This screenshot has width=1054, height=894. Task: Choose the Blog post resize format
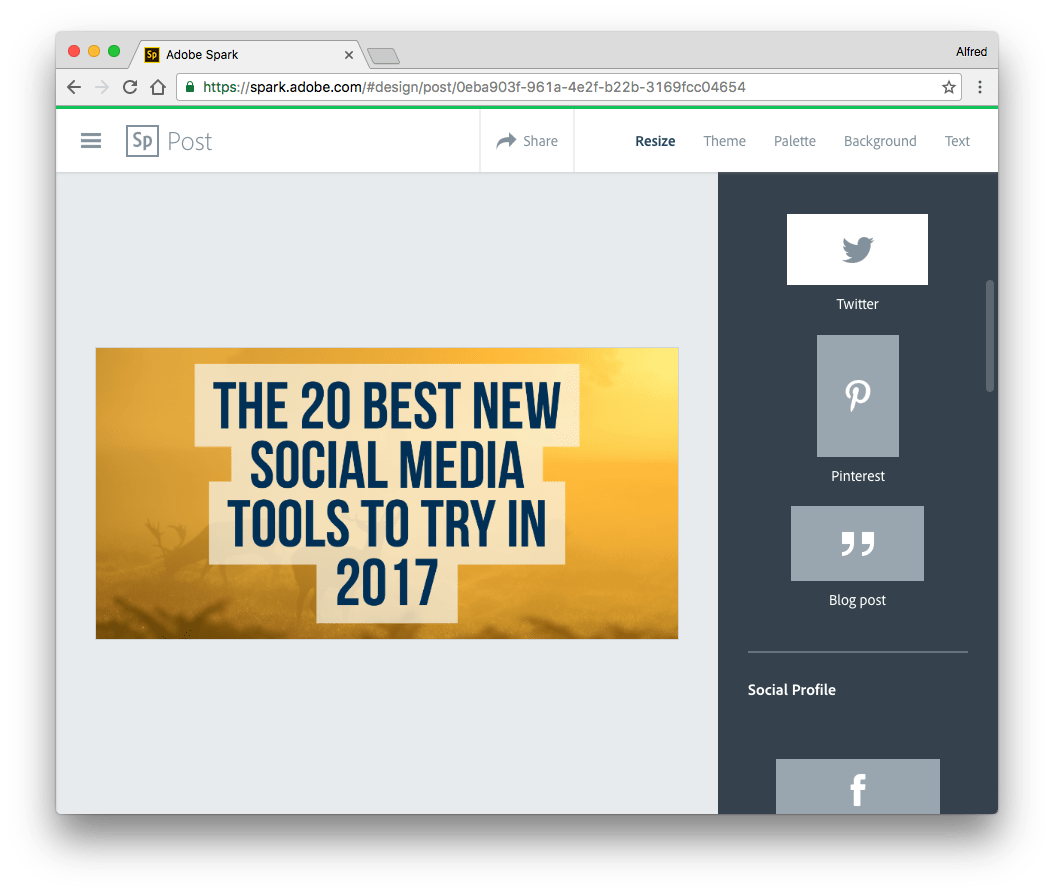[857, 543]
